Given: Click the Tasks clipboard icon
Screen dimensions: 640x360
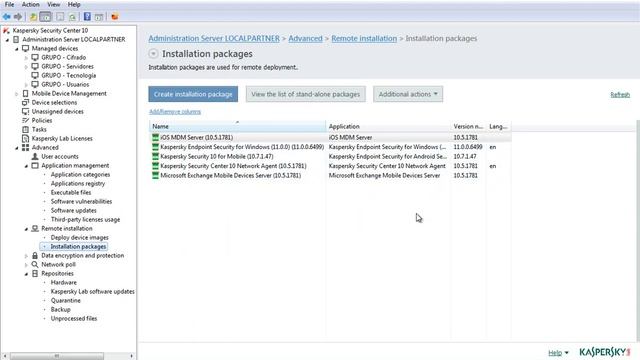Looking at the screenshot, I should (x=25, y=129).
